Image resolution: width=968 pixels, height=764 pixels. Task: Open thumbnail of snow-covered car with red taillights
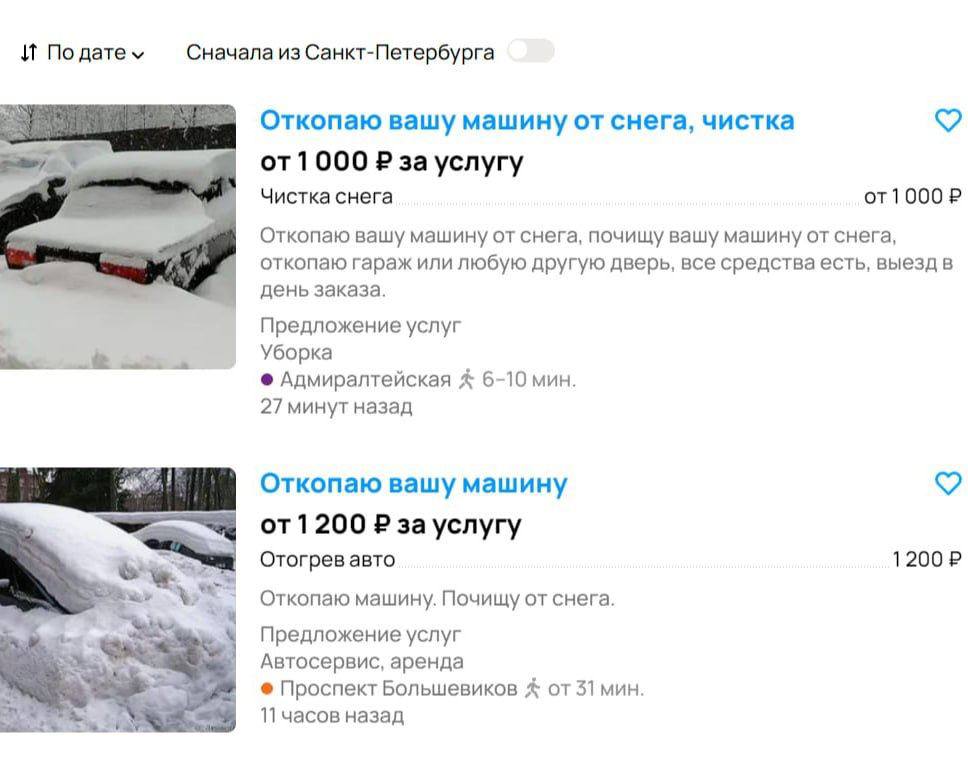pos(118,237)
